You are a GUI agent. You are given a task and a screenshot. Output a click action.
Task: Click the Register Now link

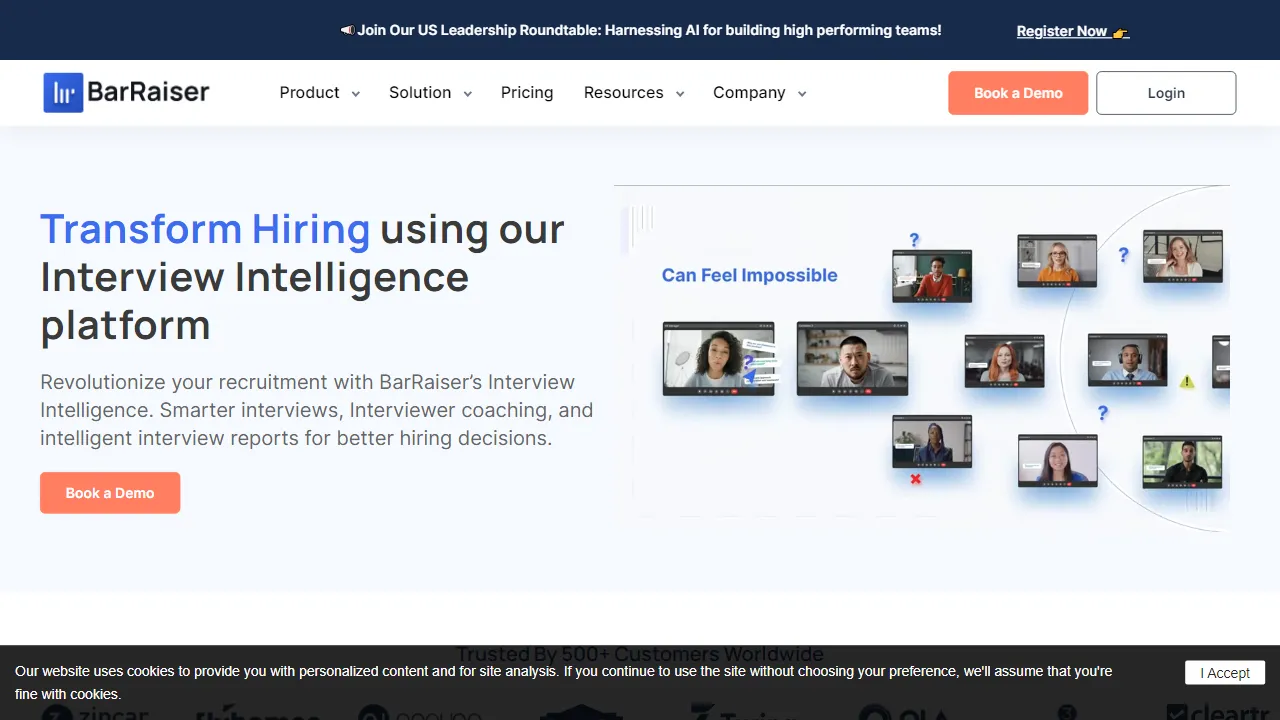coord(1062,31)
